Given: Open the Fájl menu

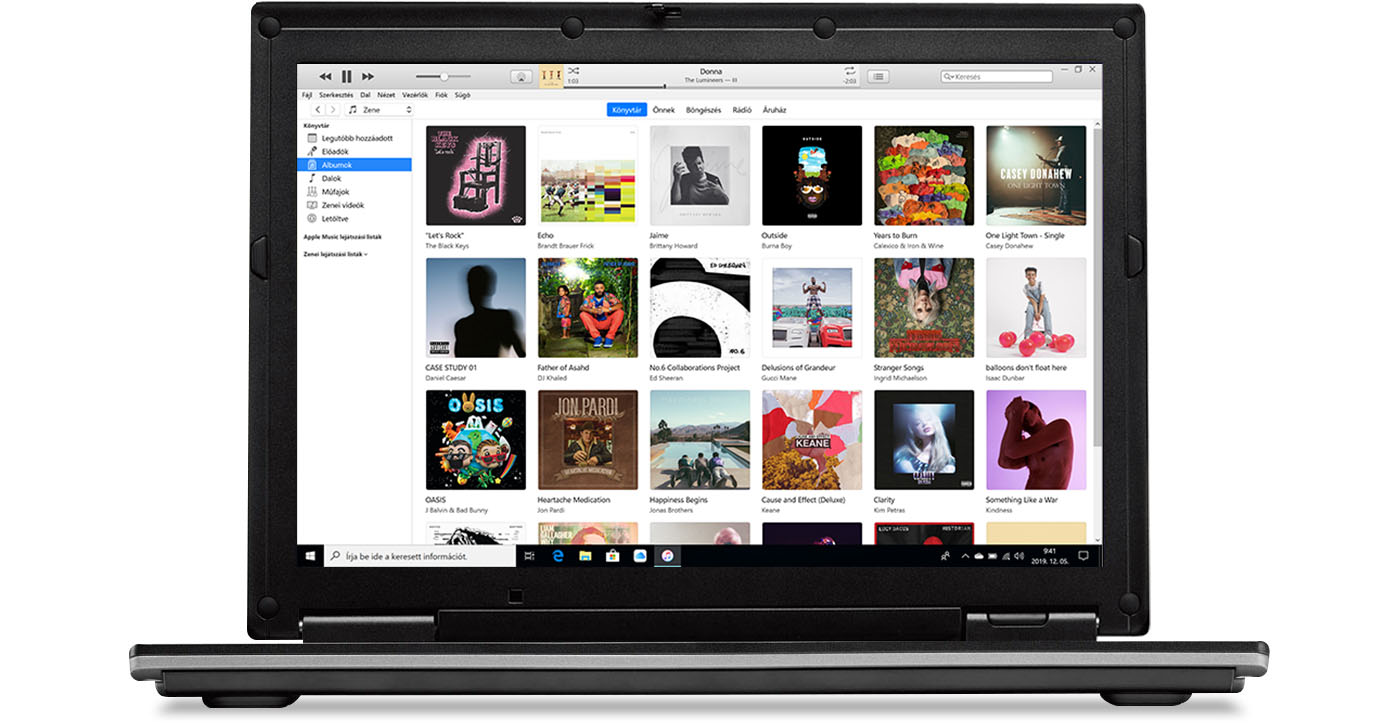Looking at the screenshot, I should coord(307,95).
